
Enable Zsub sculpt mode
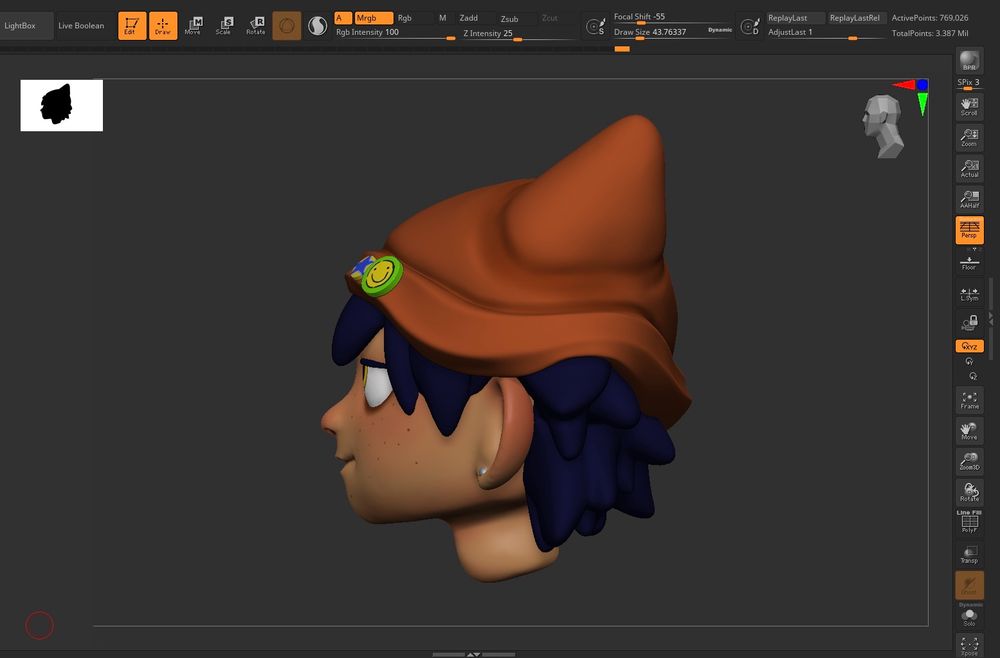point(510,18)
